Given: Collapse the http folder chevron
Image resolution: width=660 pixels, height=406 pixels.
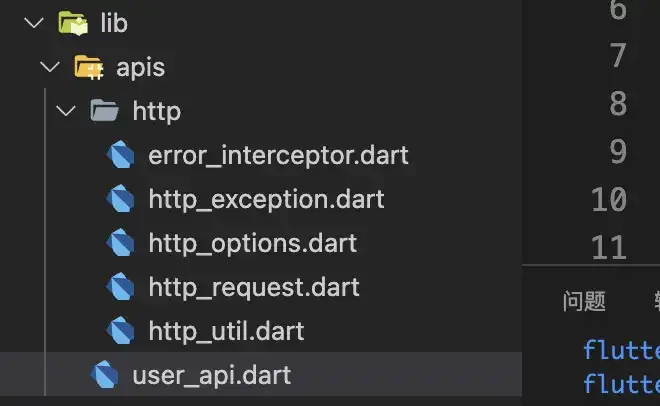Looking at the screenshot, I should tap(66, 111).
